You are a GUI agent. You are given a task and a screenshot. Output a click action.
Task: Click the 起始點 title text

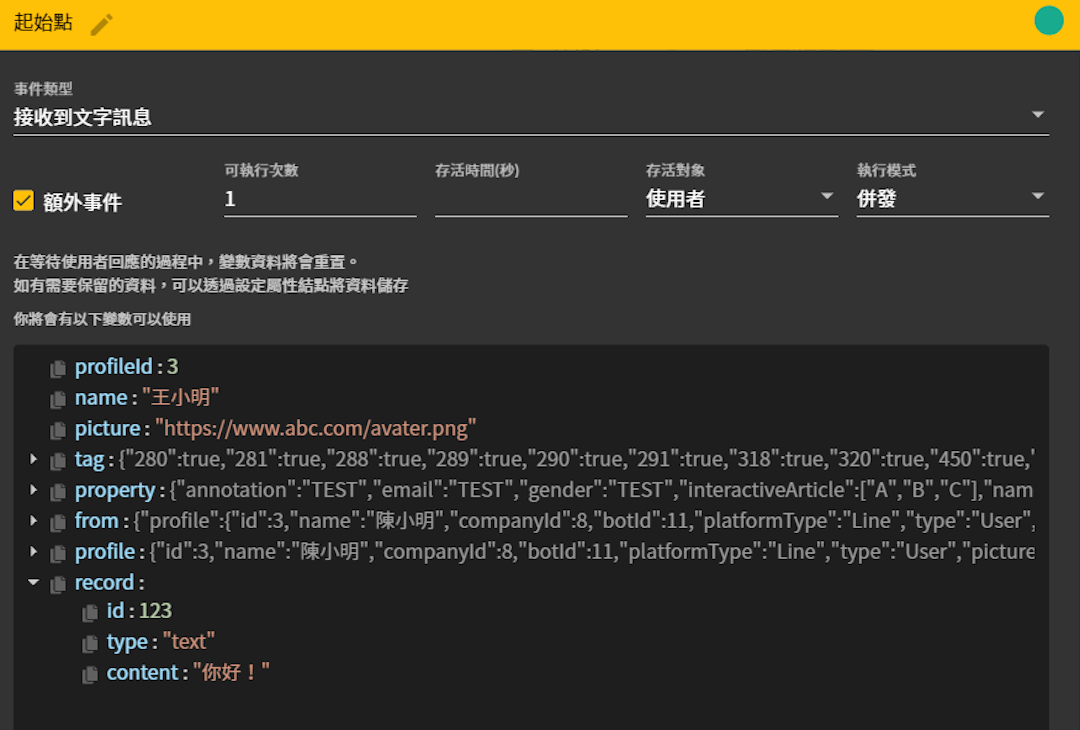(x=43, y=22)
